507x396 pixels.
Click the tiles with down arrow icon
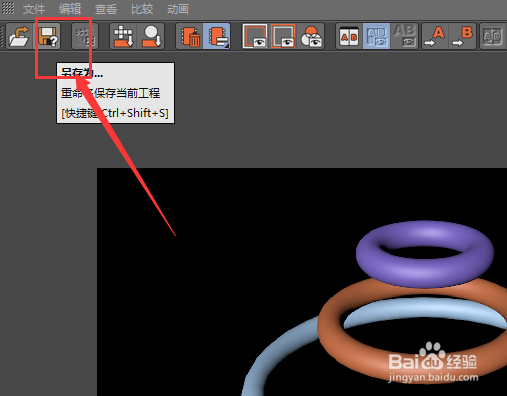(x=123, y=36)
